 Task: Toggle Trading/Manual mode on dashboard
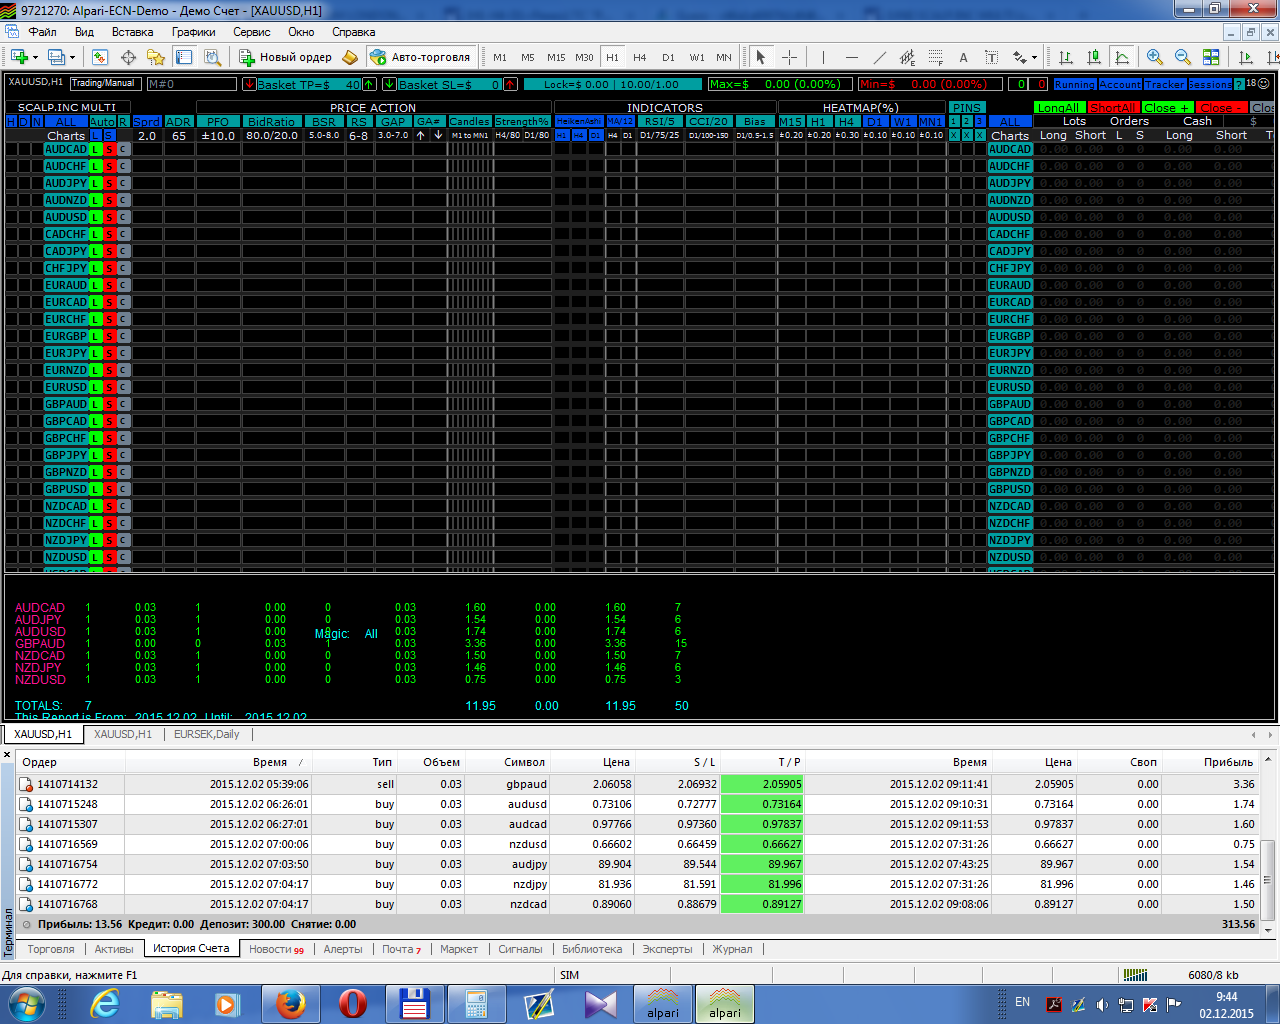104,83
